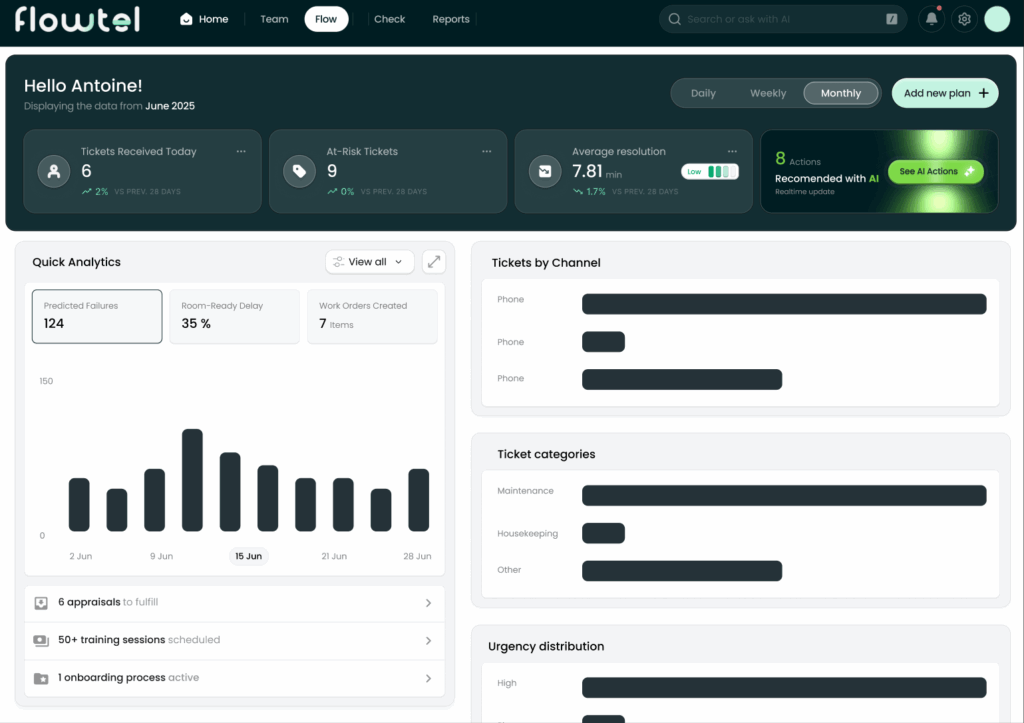The image size is (1024, 723).
Task: Click the Low resolution level indicator
Action: pyautogui.click(x=710, y=172)
